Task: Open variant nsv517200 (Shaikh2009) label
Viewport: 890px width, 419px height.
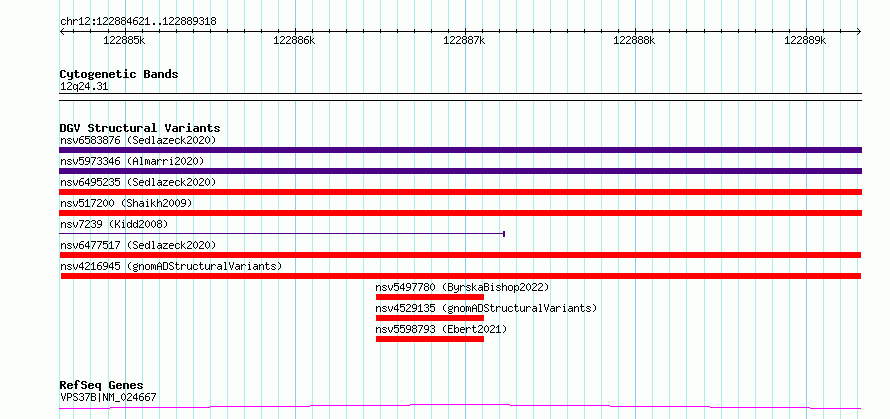Action: coord(126,203)
